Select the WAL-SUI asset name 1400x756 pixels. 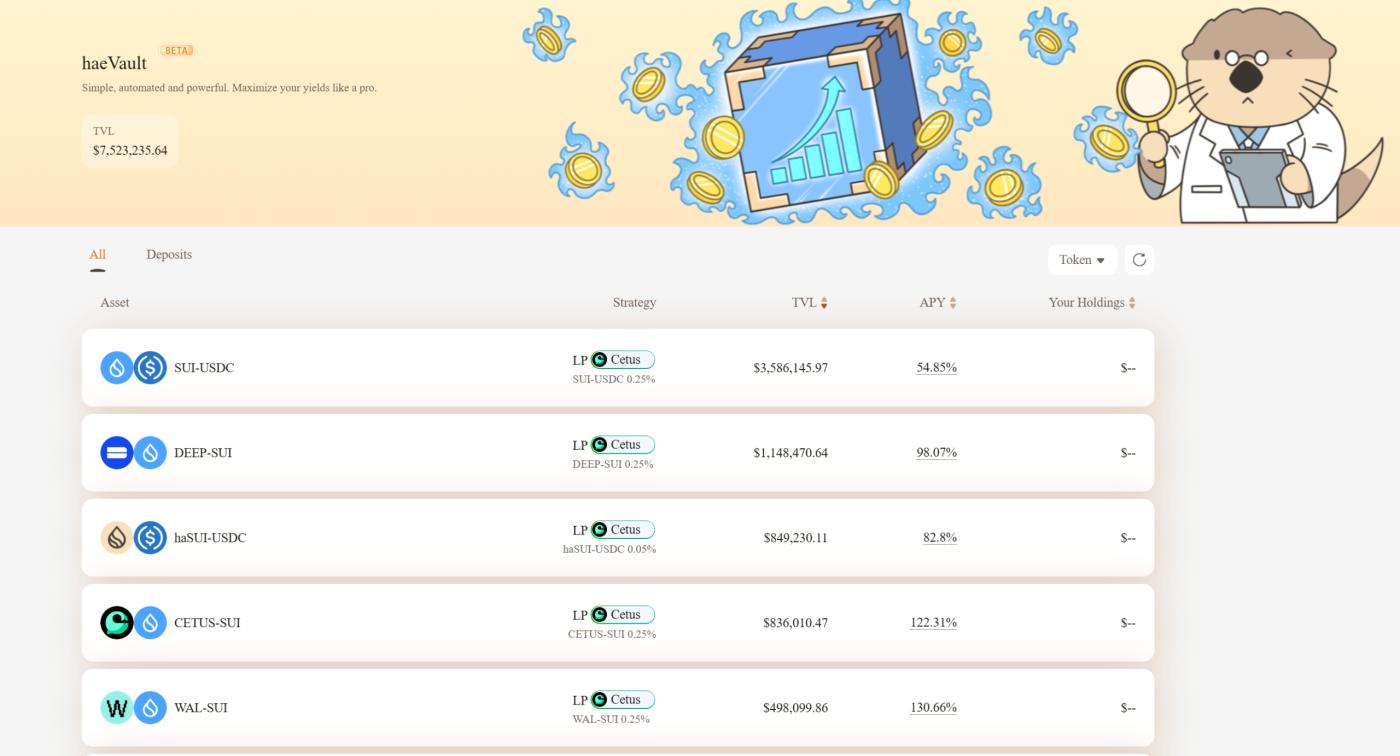[x=201, y=708]
